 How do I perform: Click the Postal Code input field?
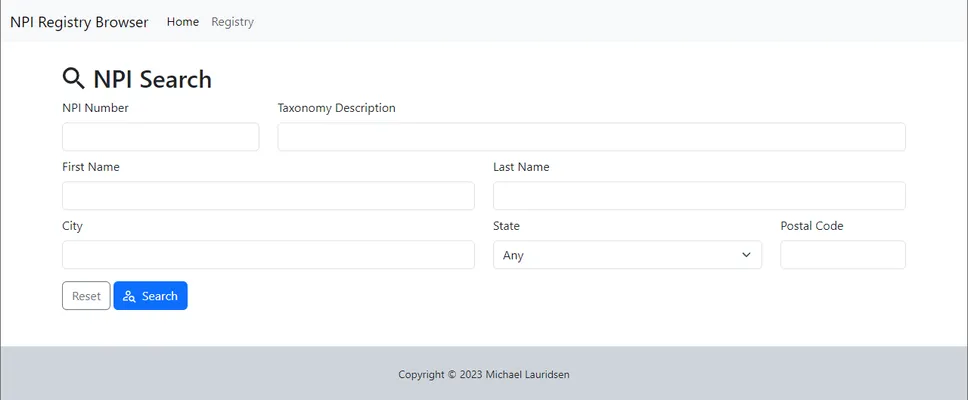tap(842, 255)
